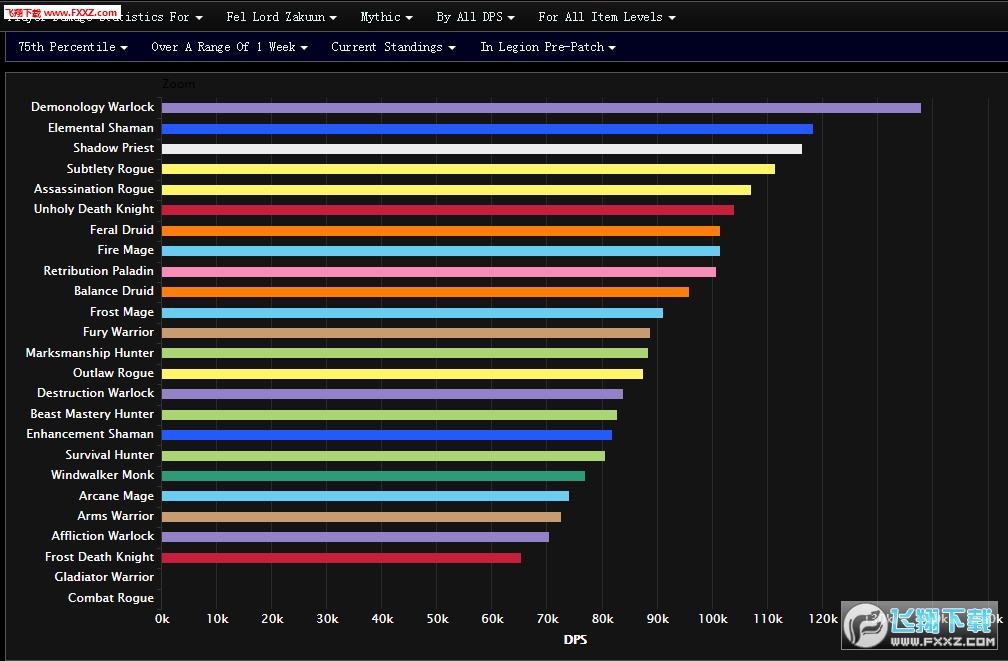Screen dimensions: 1008x661
Task: Open the Fel Lord Zakuun boss dropdown
Action: 281,17
